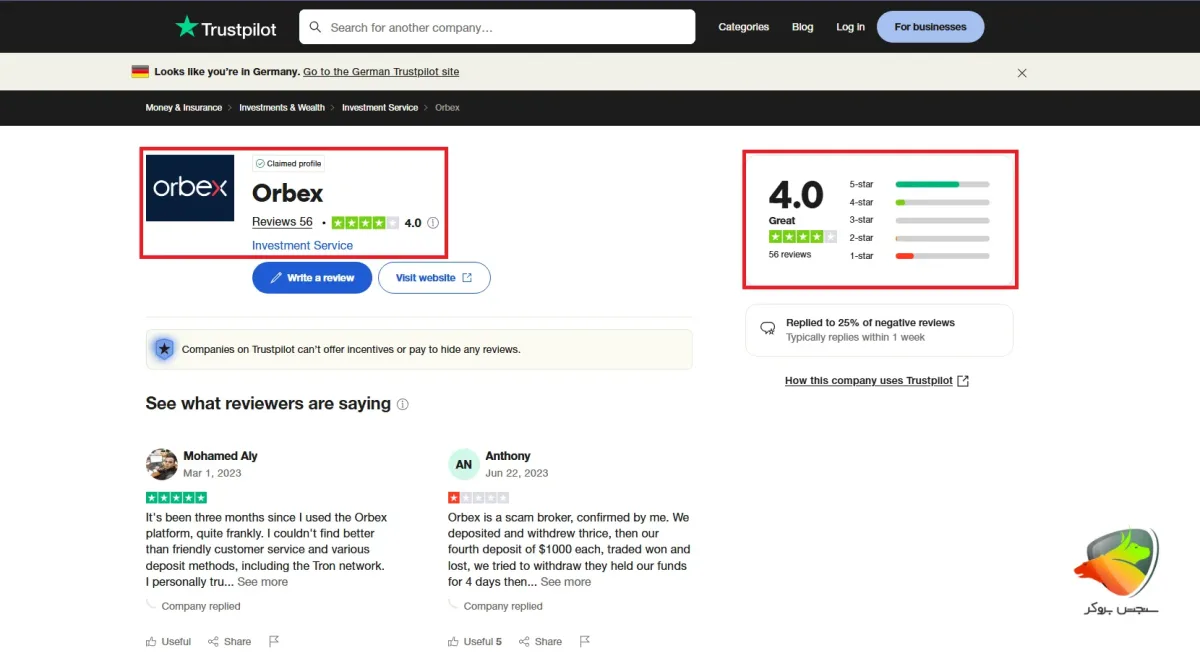Screen dimensions: 1200x656
Task: Click Write a review button
Action: pyautogui.click(x=312, y=278)
